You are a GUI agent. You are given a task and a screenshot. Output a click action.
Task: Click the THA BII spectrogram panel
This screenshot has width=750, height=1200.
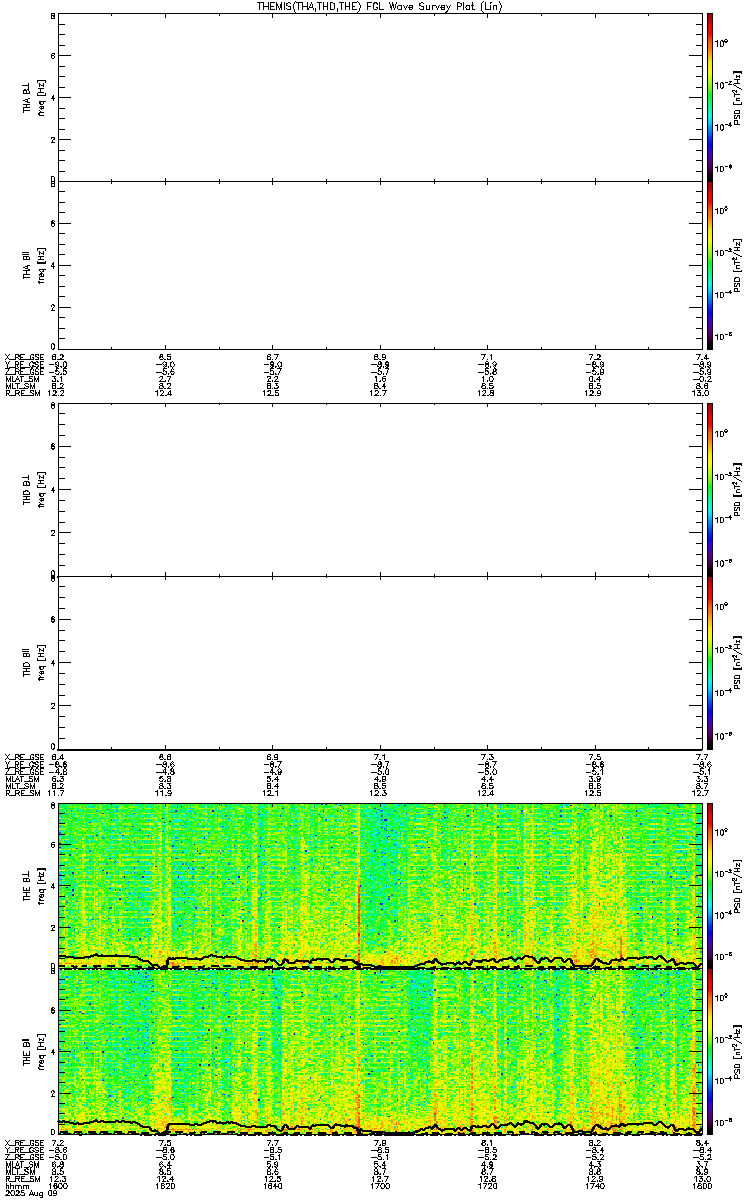click(380, 264)
